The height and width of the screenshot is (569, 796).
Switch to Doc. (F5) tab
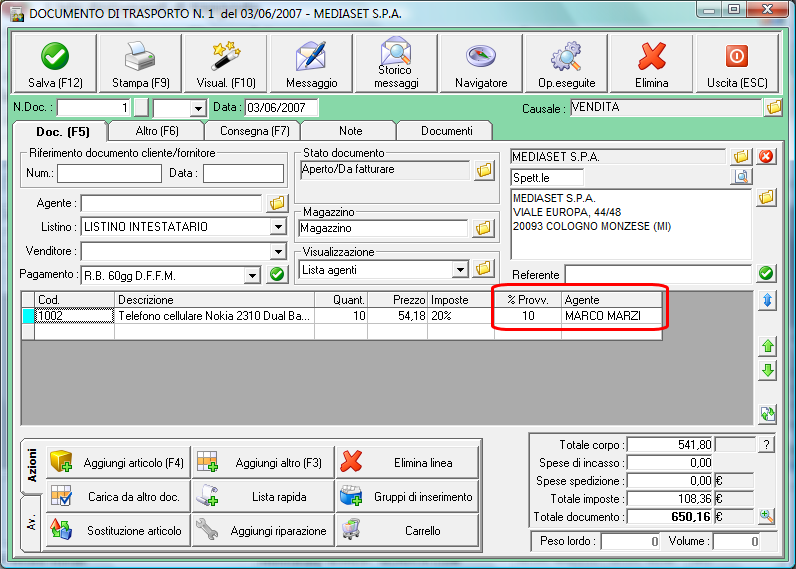point(62,132)
